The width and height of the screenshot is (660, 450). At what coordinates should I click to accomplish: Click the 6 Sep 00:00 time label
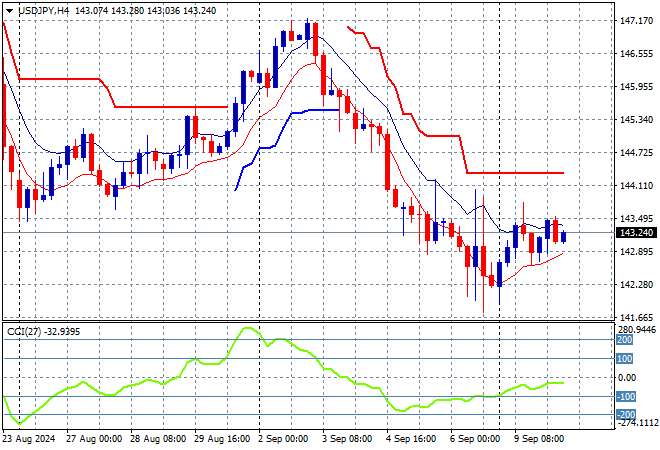pyautogui.click(x=475, y=439)
